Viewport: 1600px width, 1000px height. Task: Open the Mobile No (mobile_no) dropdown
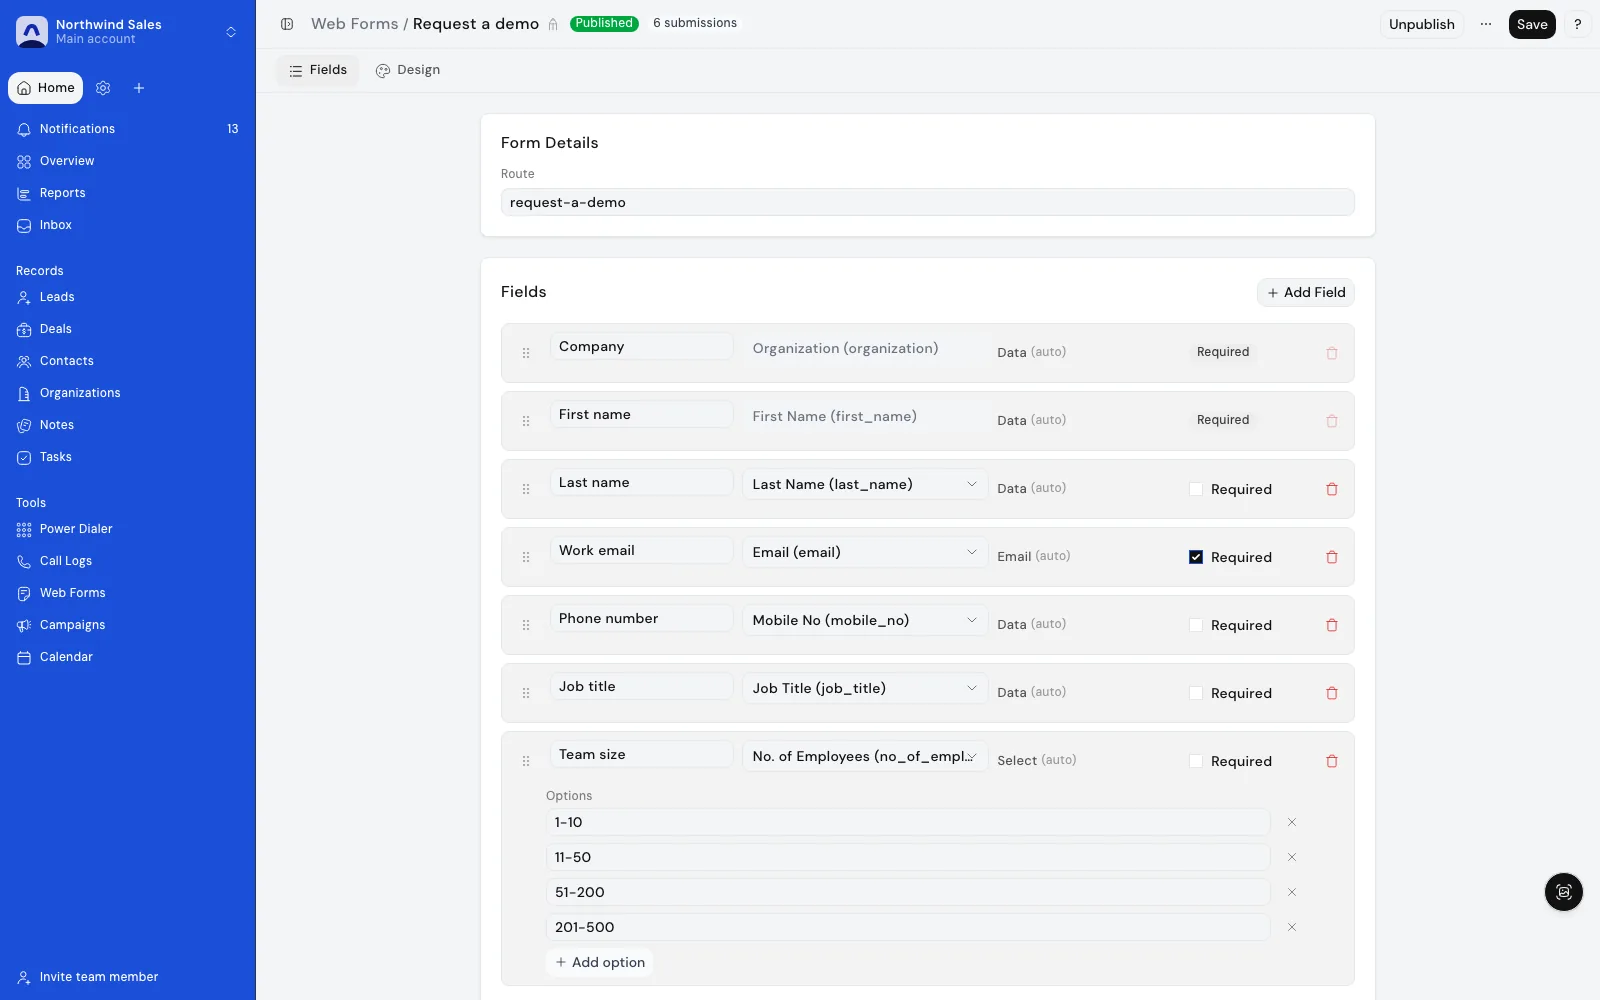(865, 620)
